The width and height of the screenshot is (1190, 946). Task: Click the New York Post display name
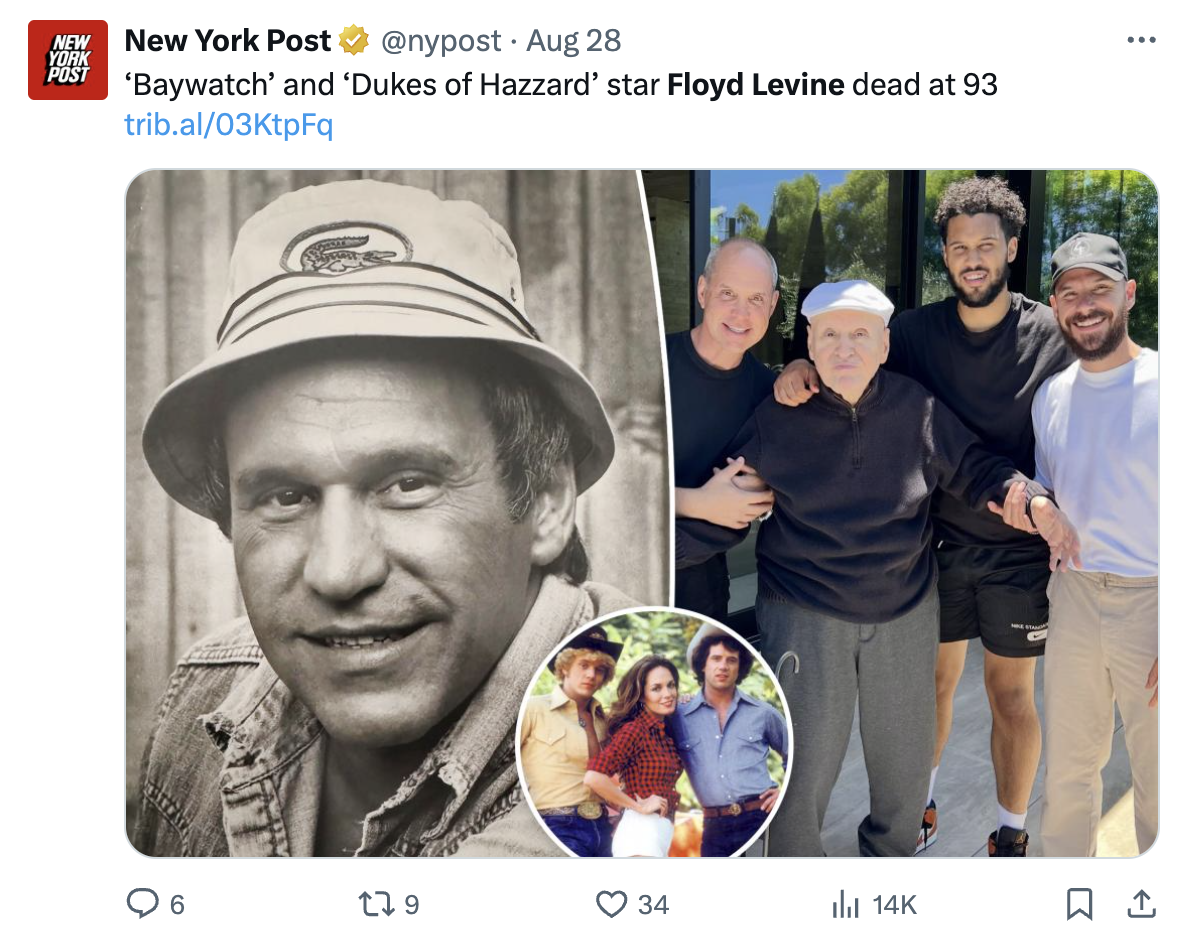point(227,41)
